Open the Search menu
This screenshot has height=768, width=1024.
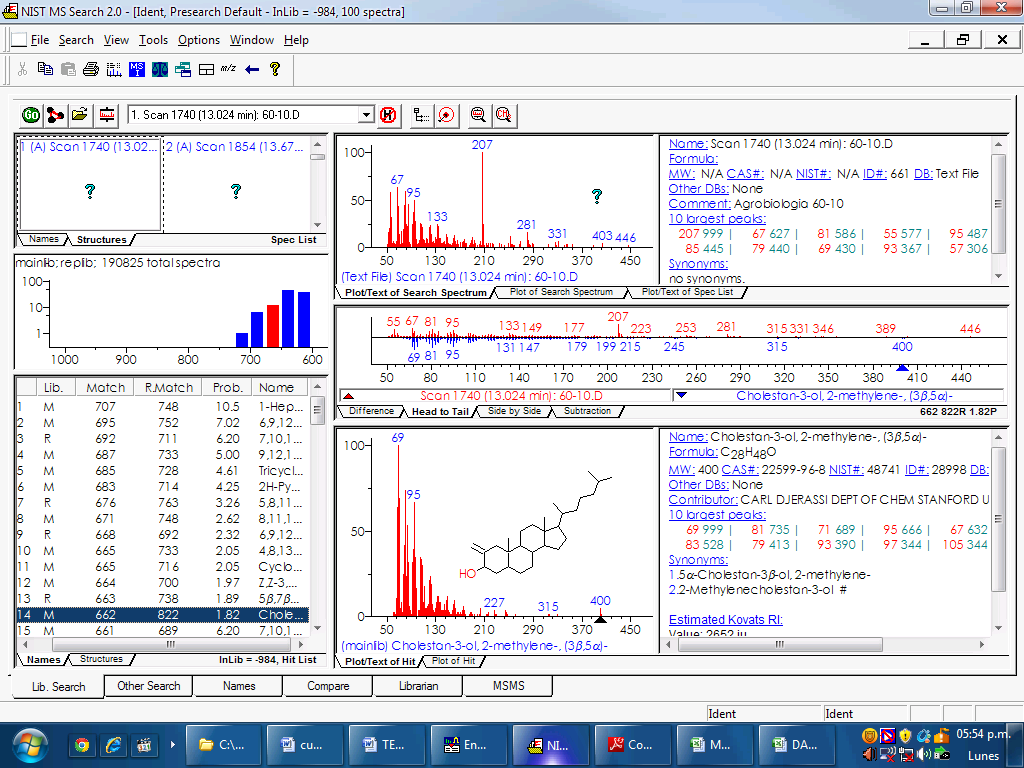point(76,40)
